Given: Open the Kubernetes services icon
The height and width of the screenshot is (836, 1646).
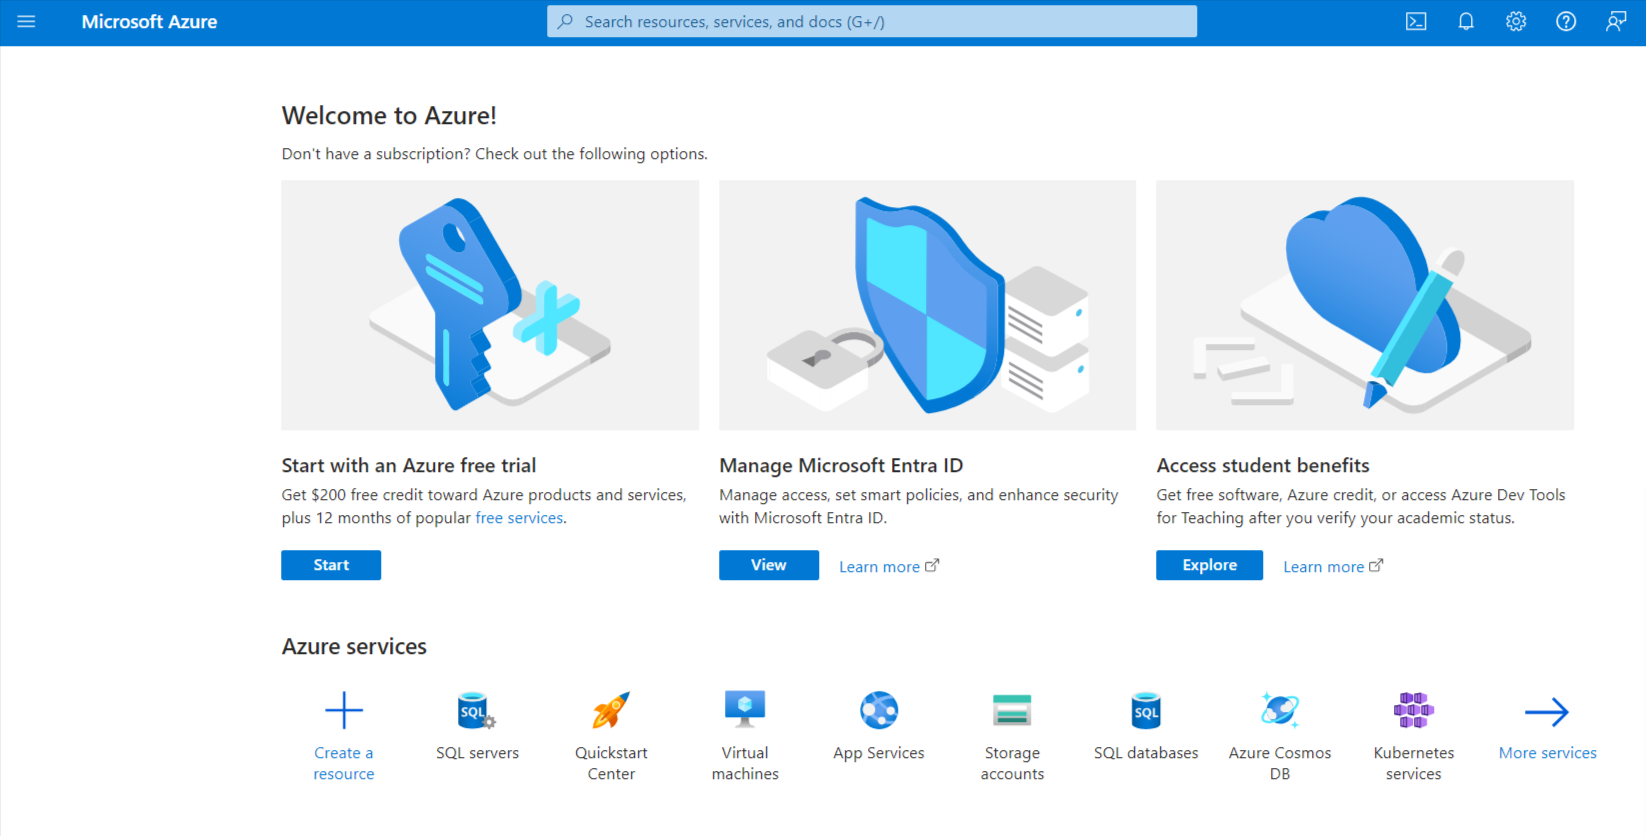Looking at the screenshot, I should click(1414, 710).
